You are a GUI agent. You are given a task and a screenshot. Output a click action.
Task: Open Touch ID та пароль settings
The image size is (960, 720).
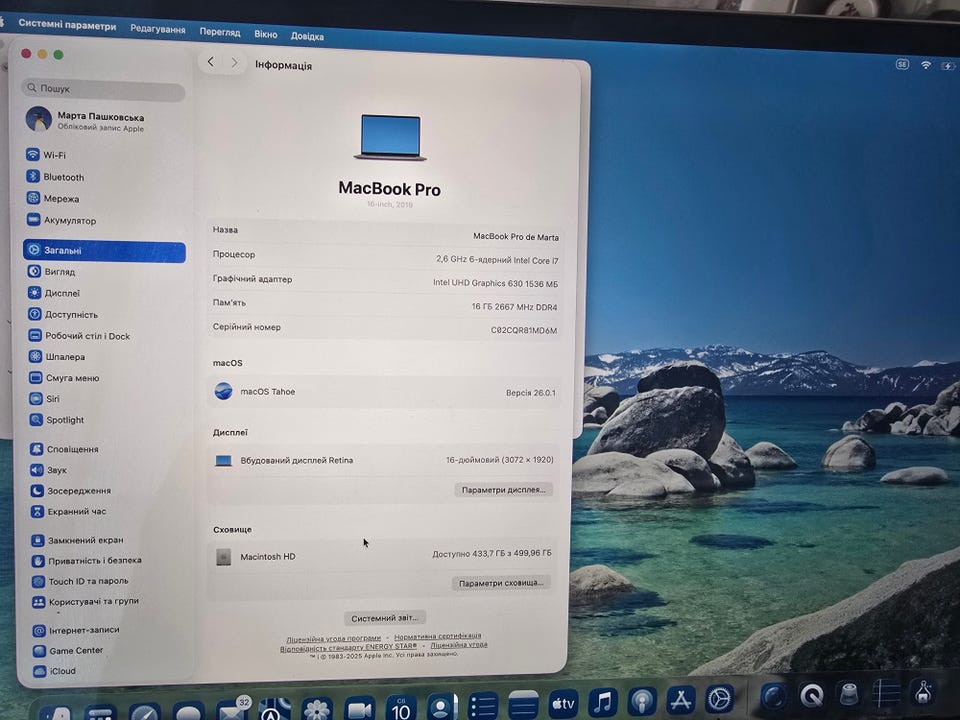(x=80, y=581)
